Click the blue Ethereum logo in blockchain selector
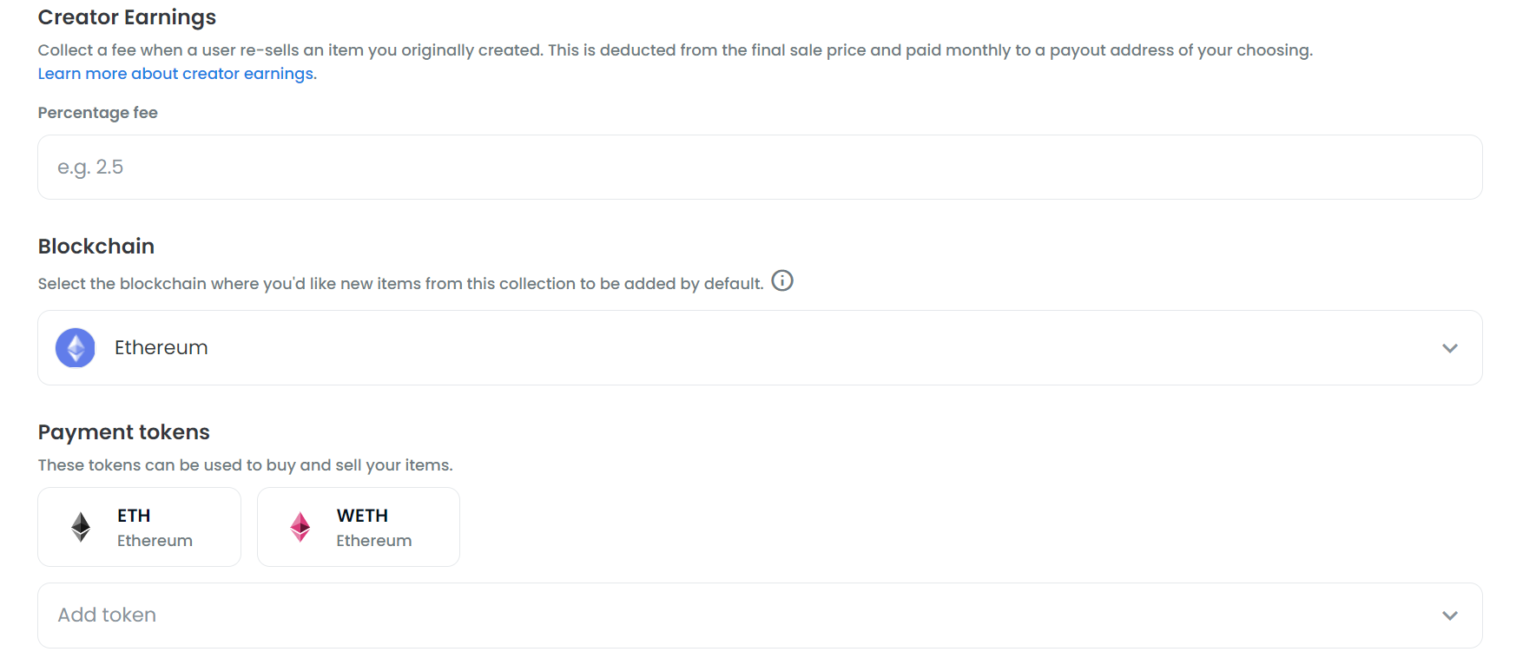 click(75, 348)
